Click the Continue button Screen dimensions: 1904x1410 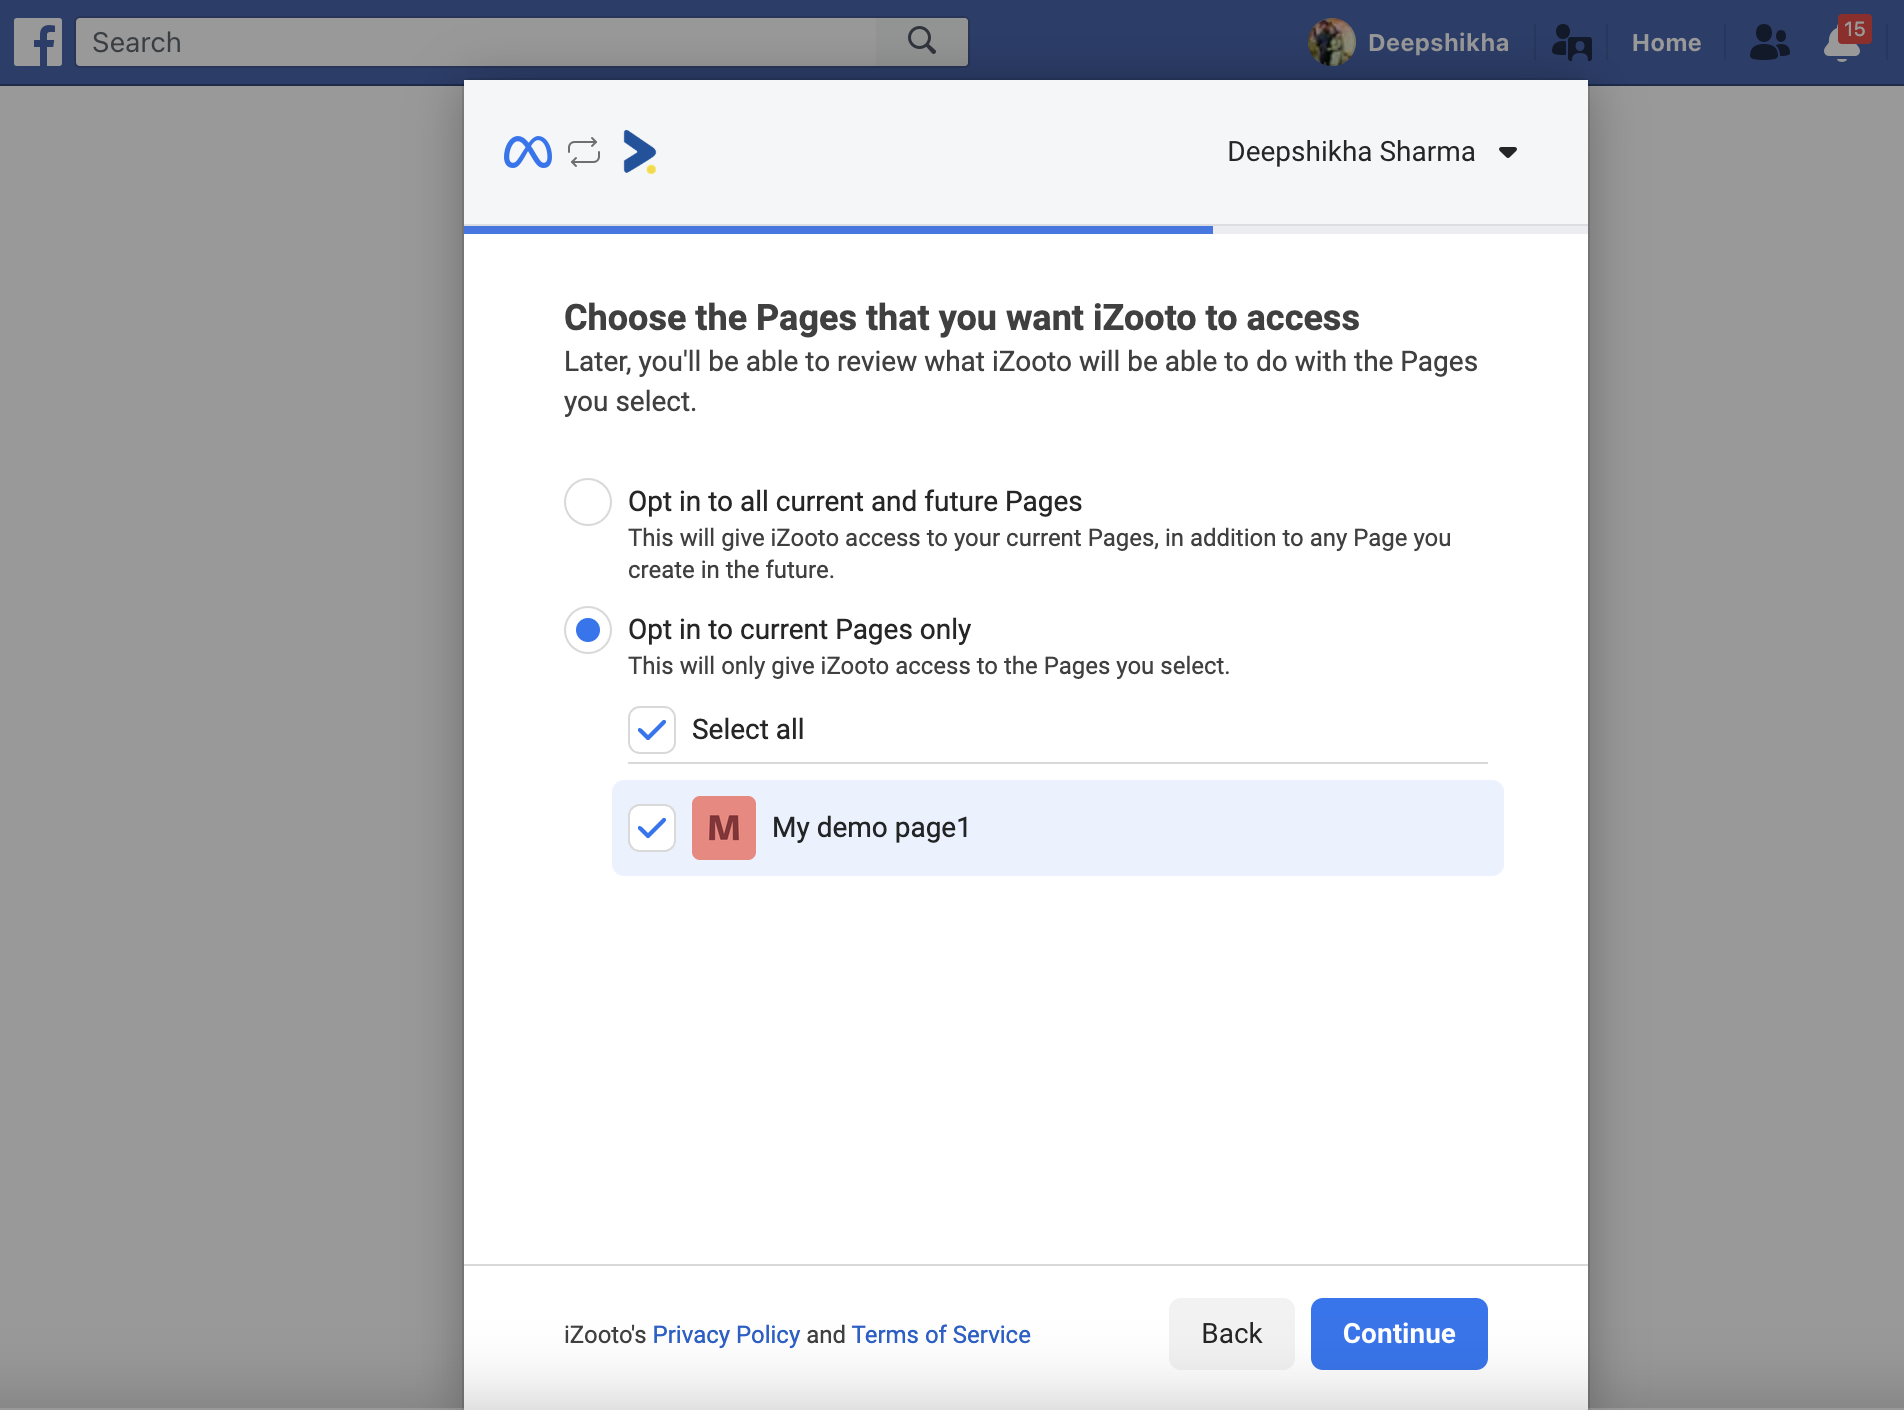click(1399, 1334)
